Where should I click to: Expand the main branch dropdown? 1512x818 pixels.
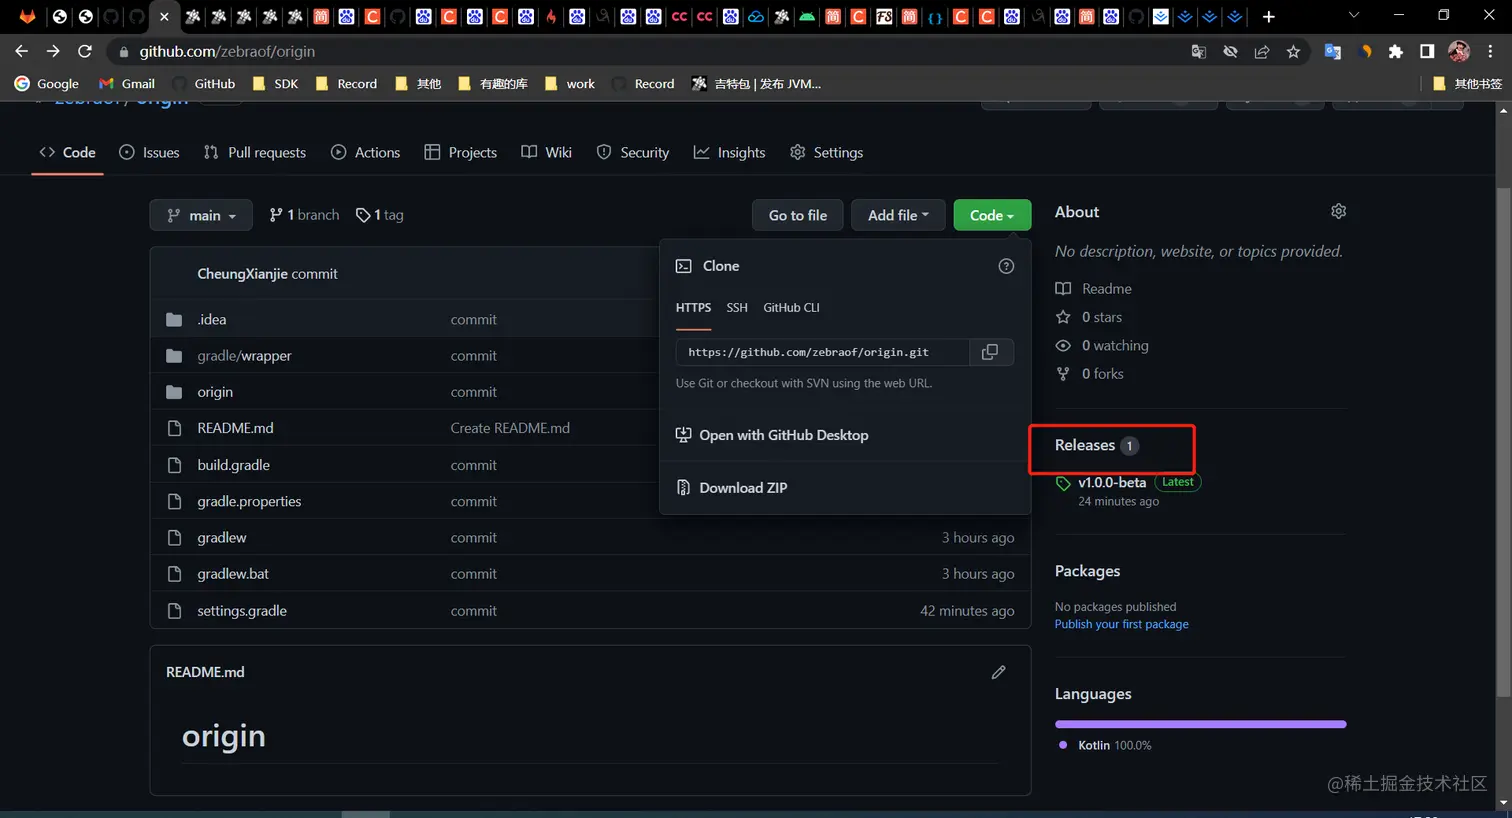[201, 215]
